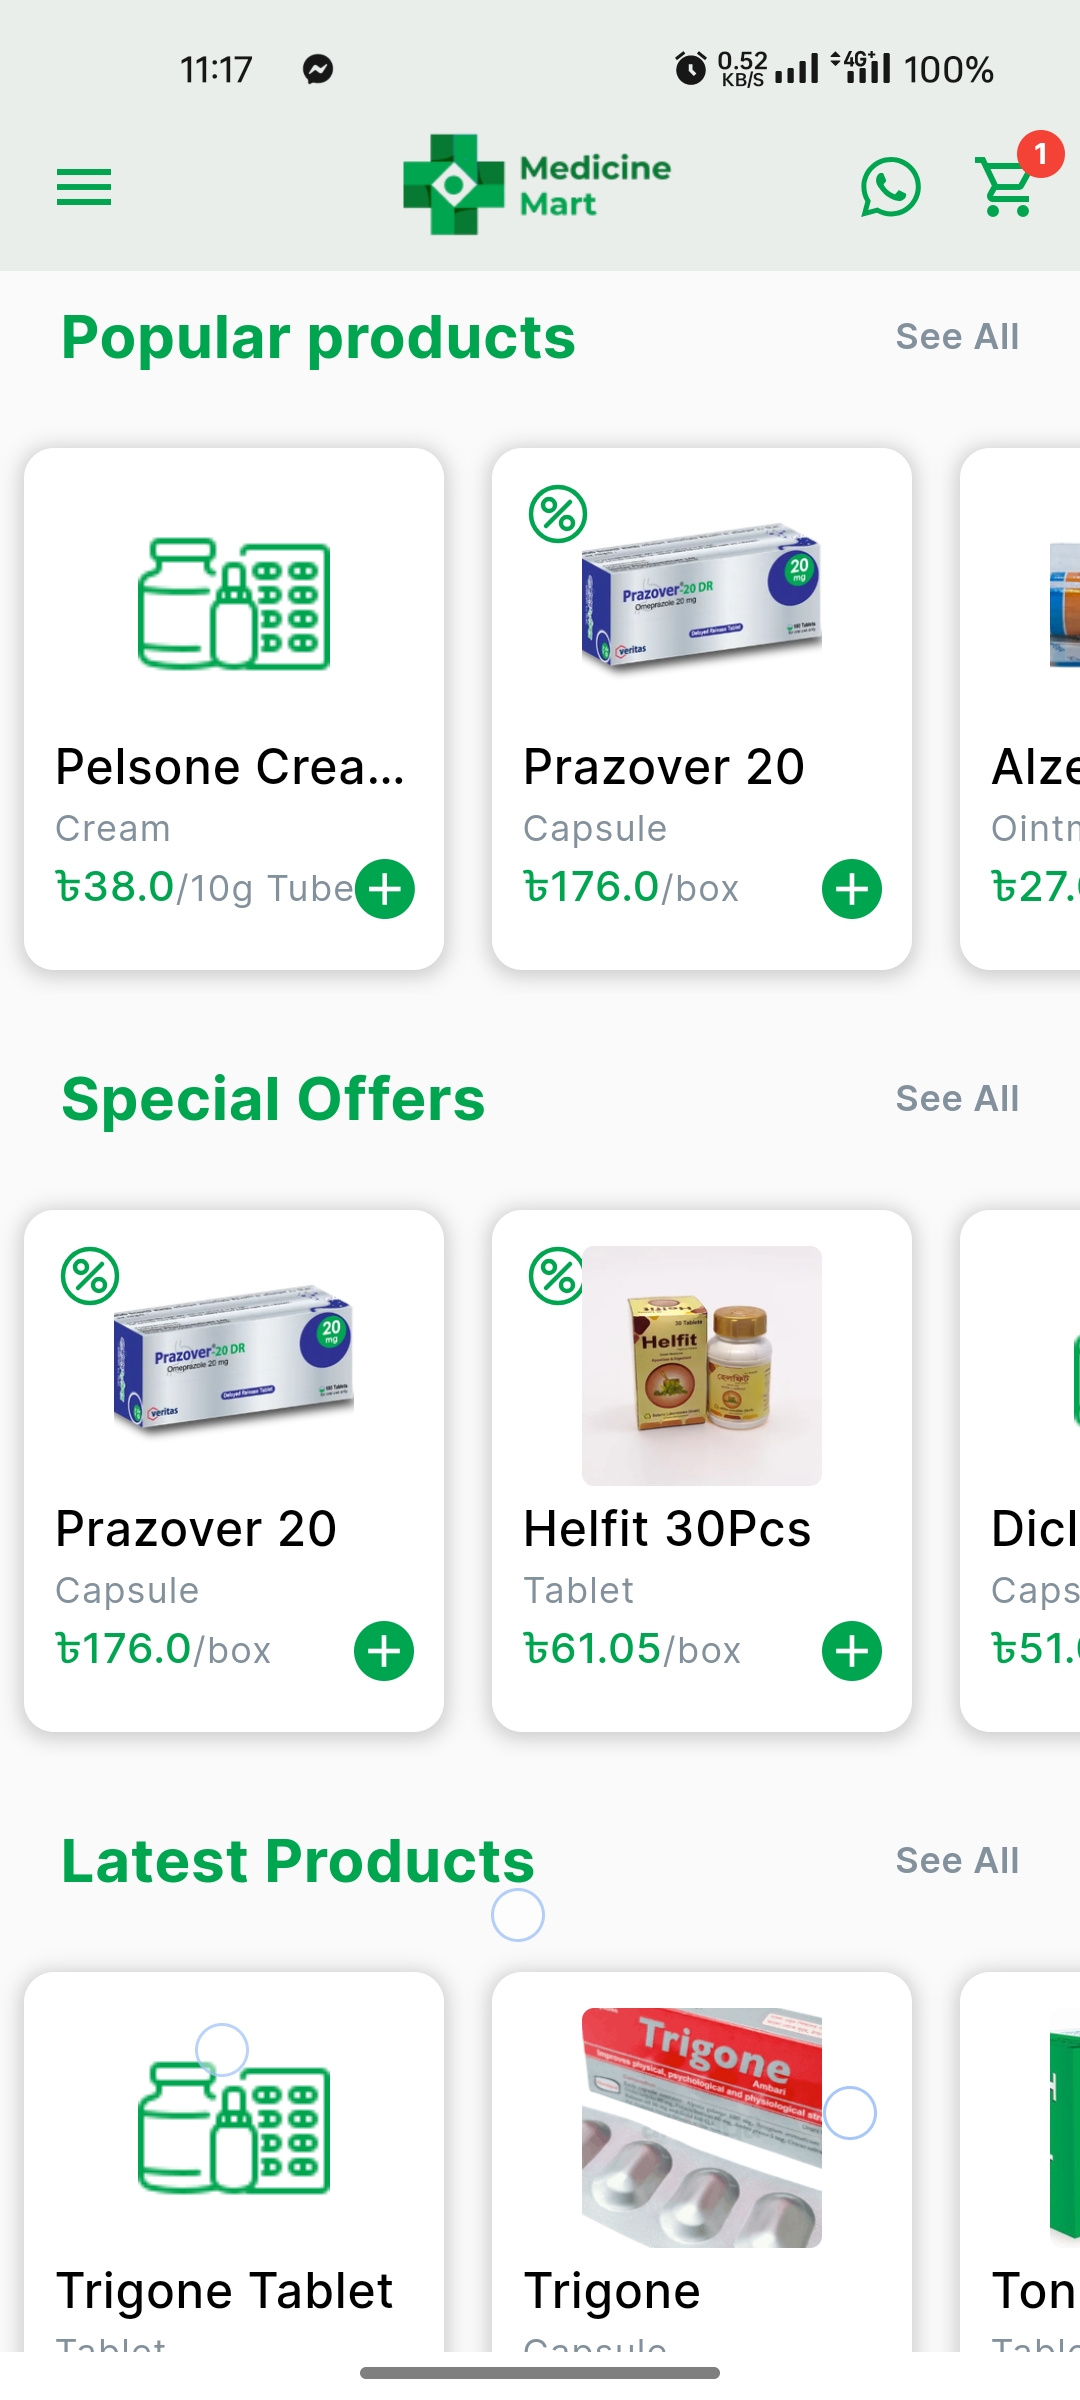This screenshot has width=1080, height=2400.
Task: Tap the Medicine Mart logo
Action: 537,185
